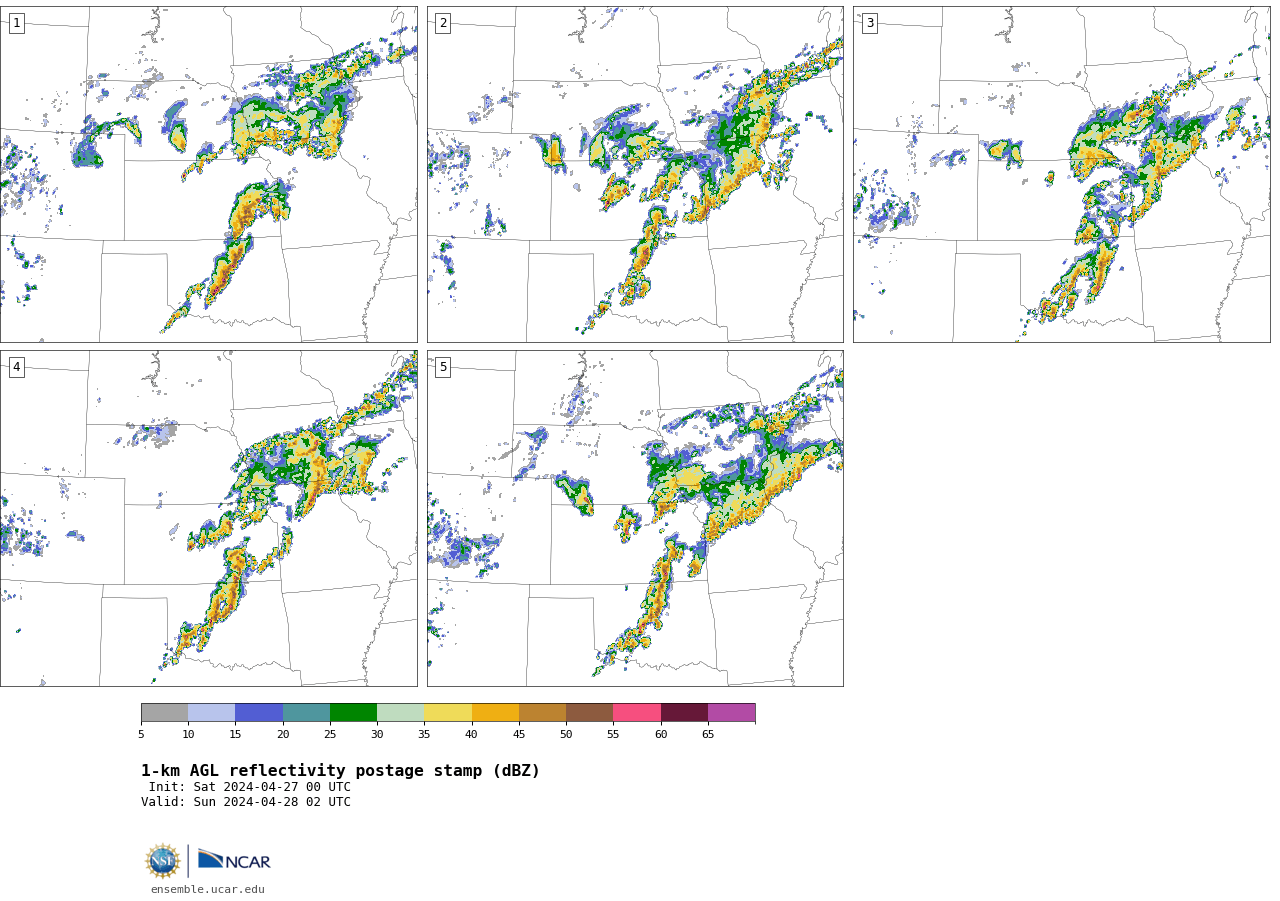Click the ensemble.ucar.edu text
This screenshot has height=901, width=1280.
[208, 890]
